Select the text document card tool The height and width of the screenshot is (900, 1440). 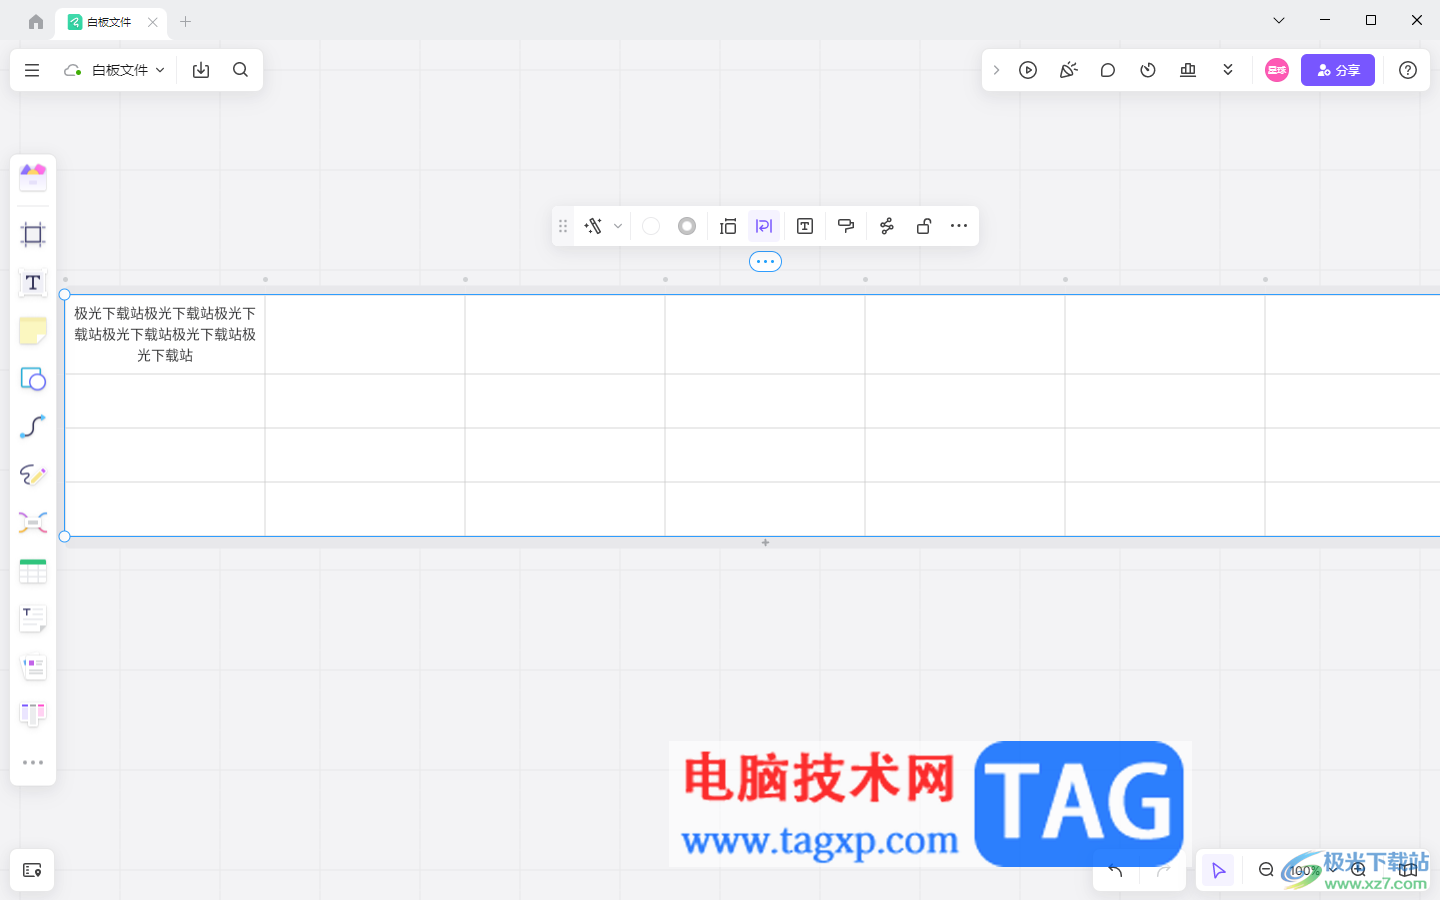(33, 619)
